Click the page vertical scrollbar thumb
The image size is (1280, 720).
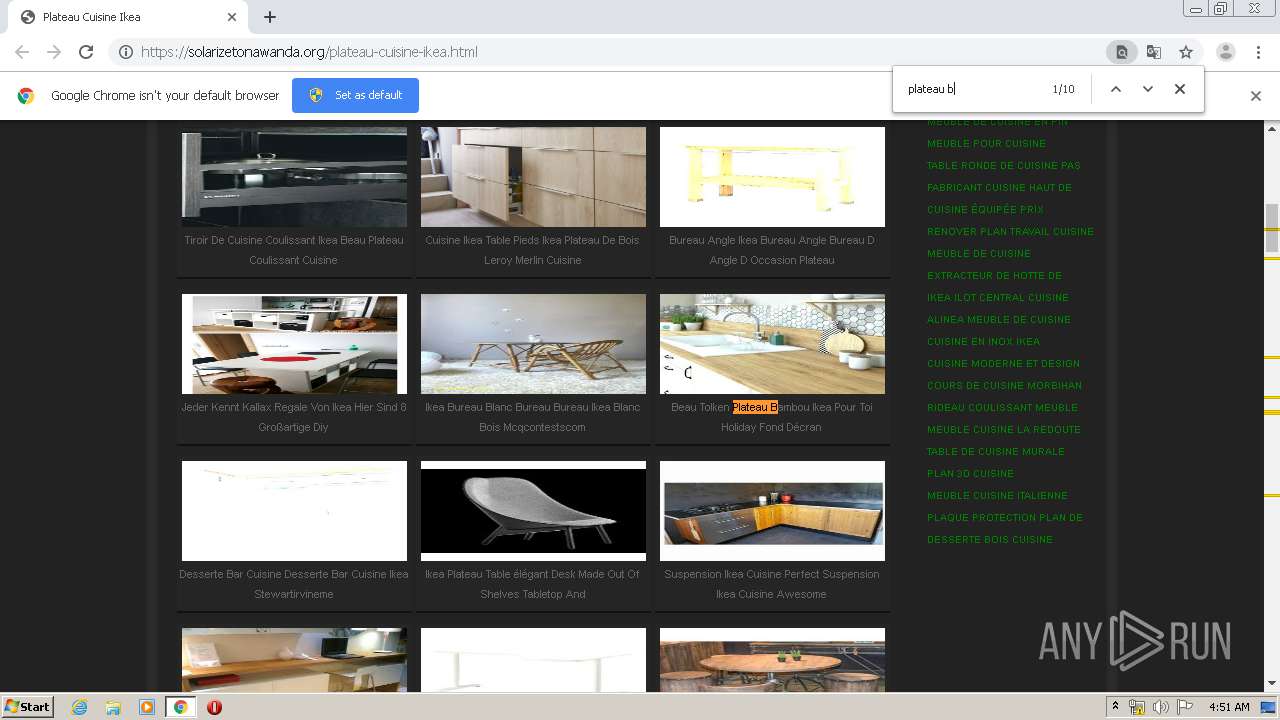tap(1272, 227)
